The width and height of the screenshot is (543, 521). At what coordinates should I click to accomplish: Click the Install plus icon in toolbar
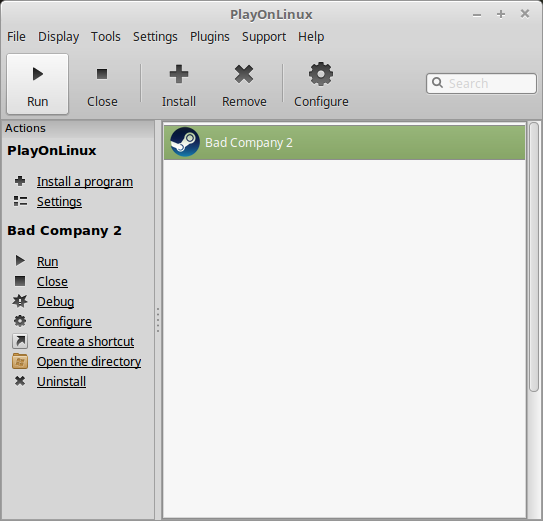coord(179,74)
